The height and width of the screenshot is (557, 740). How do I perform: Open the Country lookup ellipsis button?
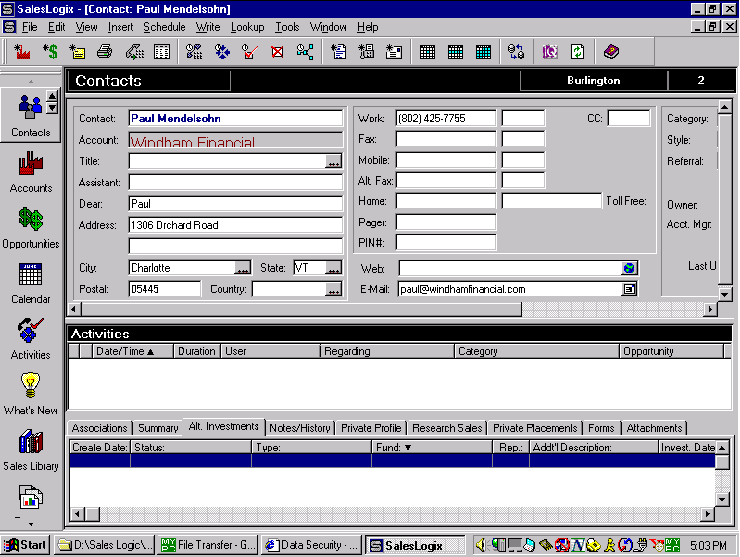click(x=334, y=289)
